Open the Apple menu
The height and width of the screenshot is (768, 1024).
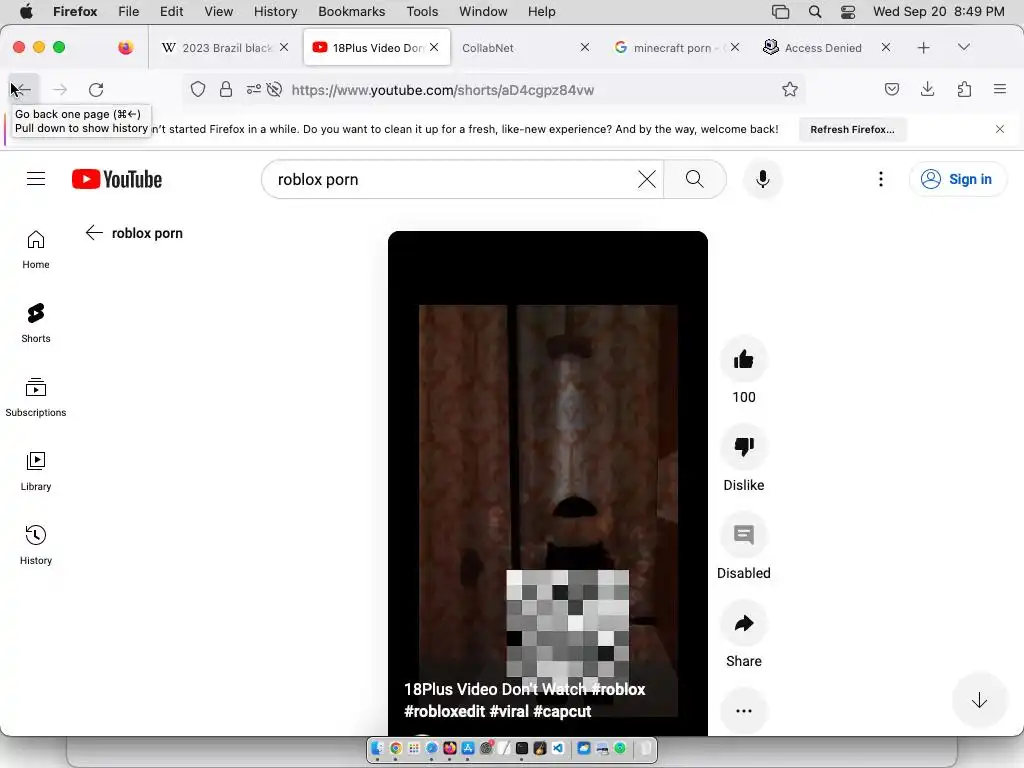pyautogui.click(x=26, y=11)
